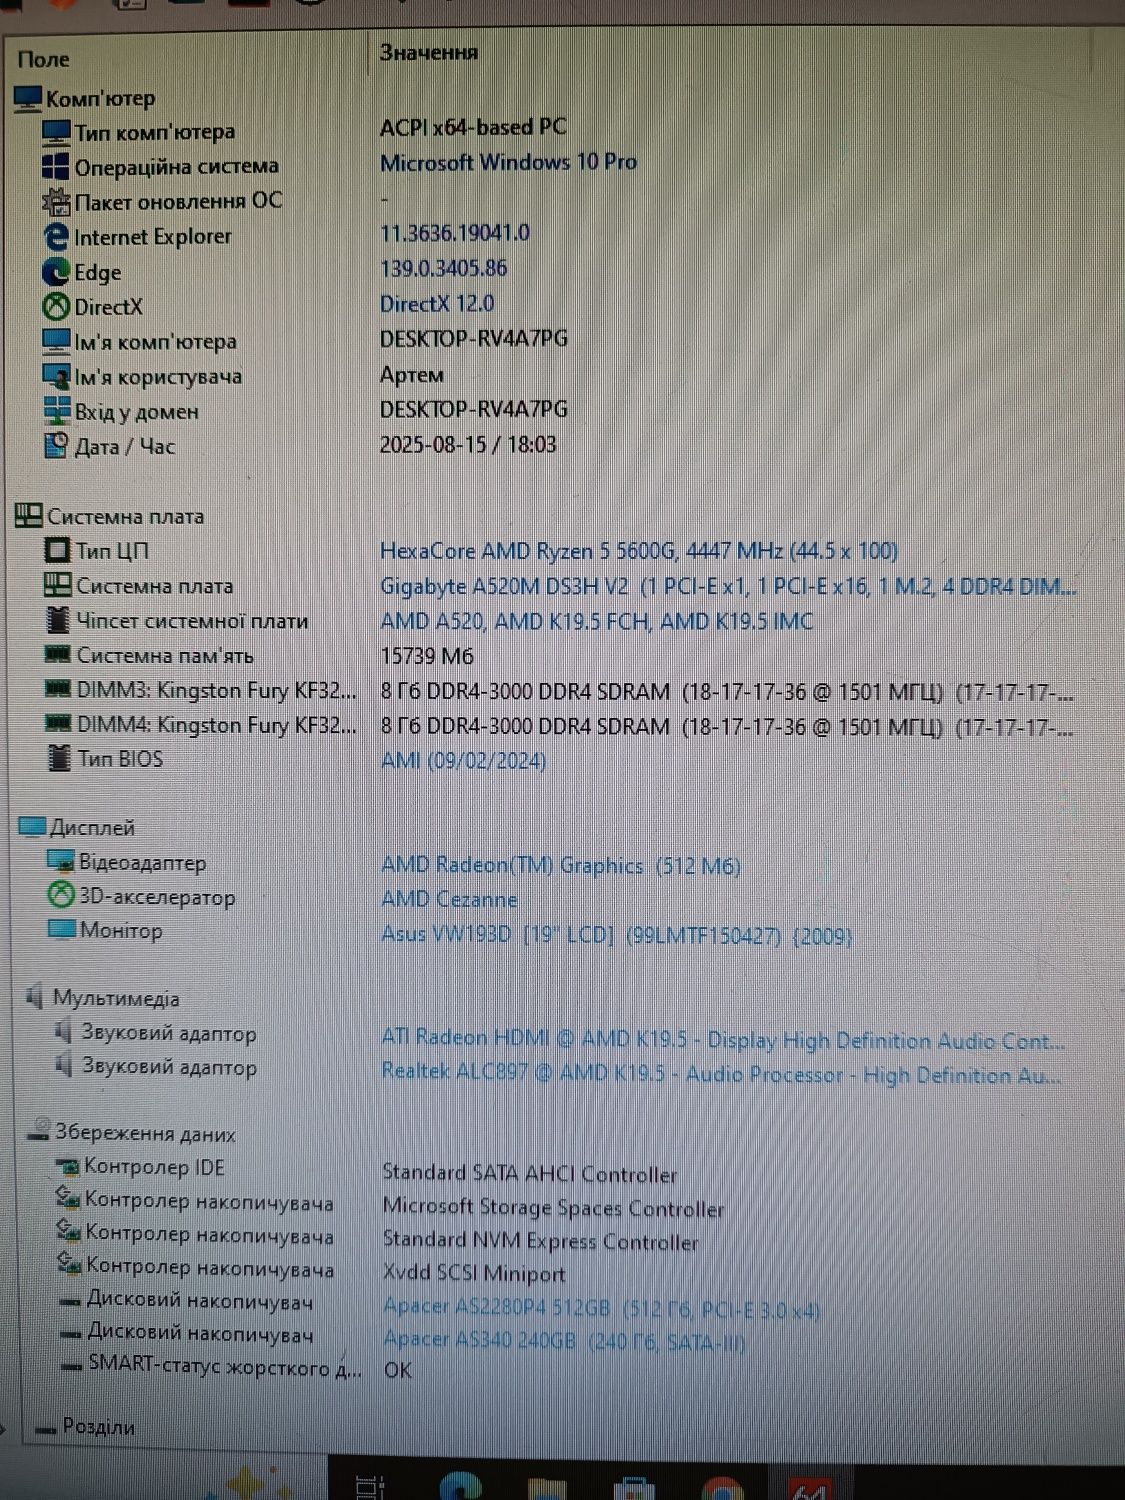Select the first DESKTOP-RV4A7PG computer name value
The image size is (1125, 1500).
pyautogui.click(x=474, y=338)
